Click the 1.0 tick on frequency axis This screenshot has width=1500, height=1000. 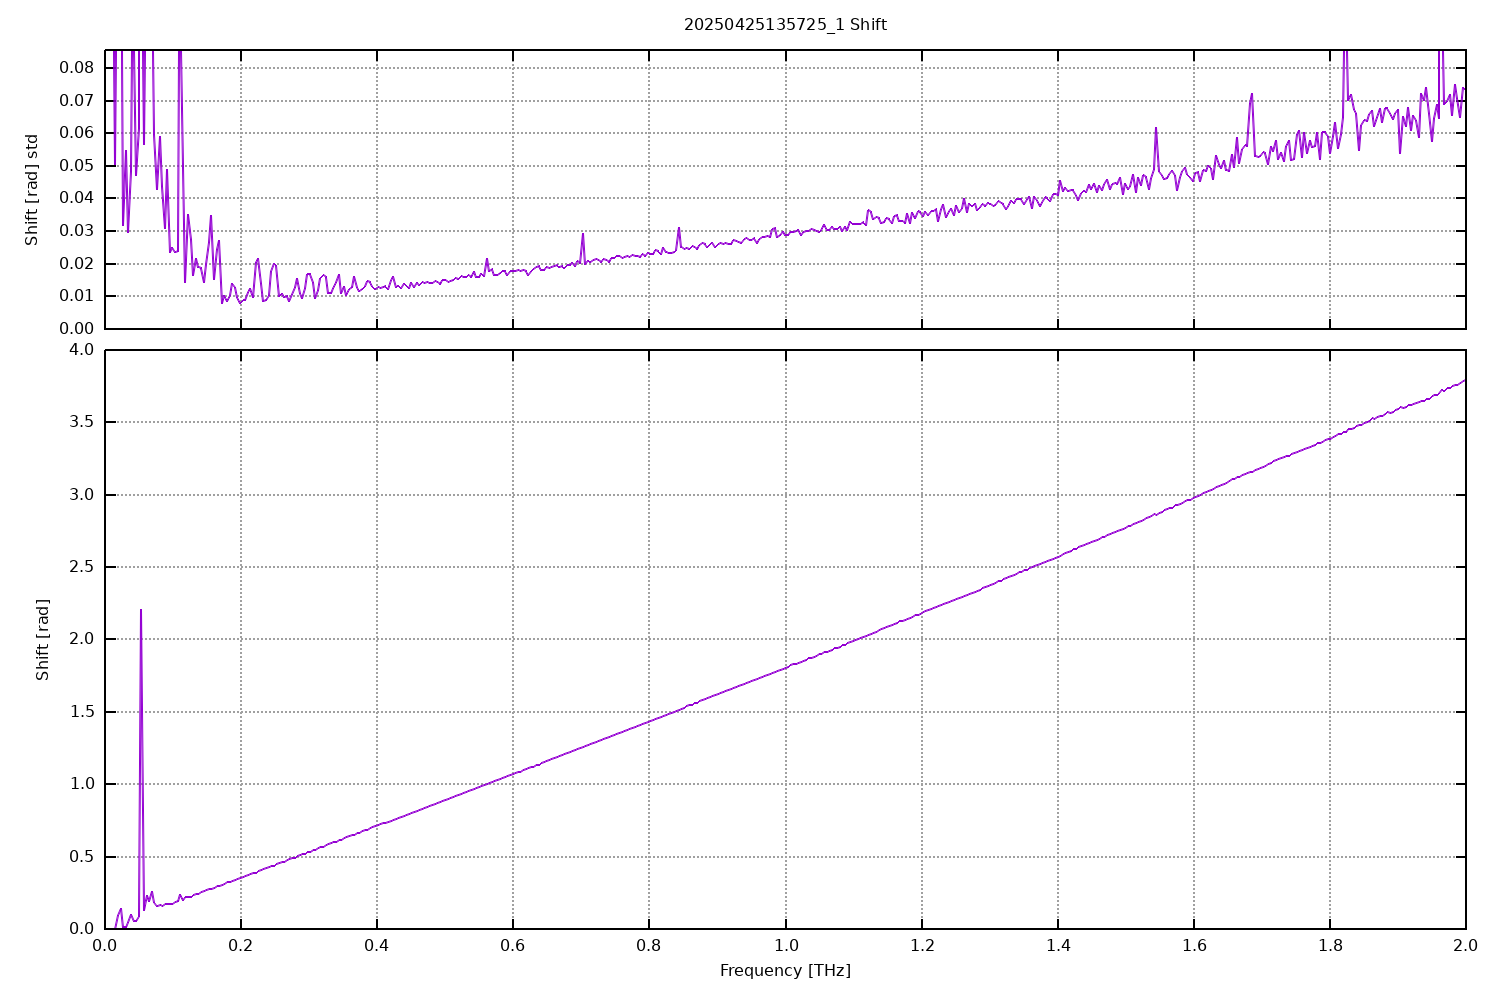tap(785, 945)
